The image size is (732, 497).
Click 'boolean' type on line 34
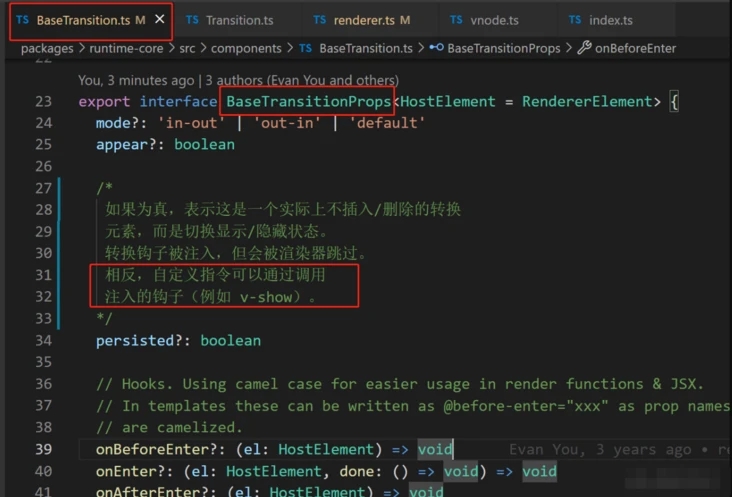click(231, 341)
